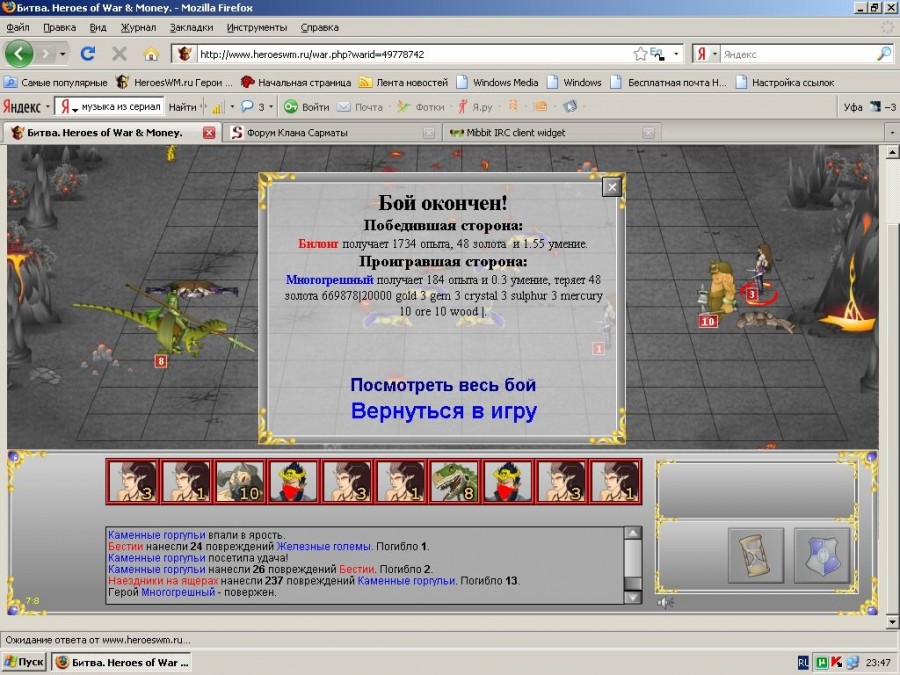Expand the address bar history dropdown
Viewport: 900px width, 675px height.
676,55
